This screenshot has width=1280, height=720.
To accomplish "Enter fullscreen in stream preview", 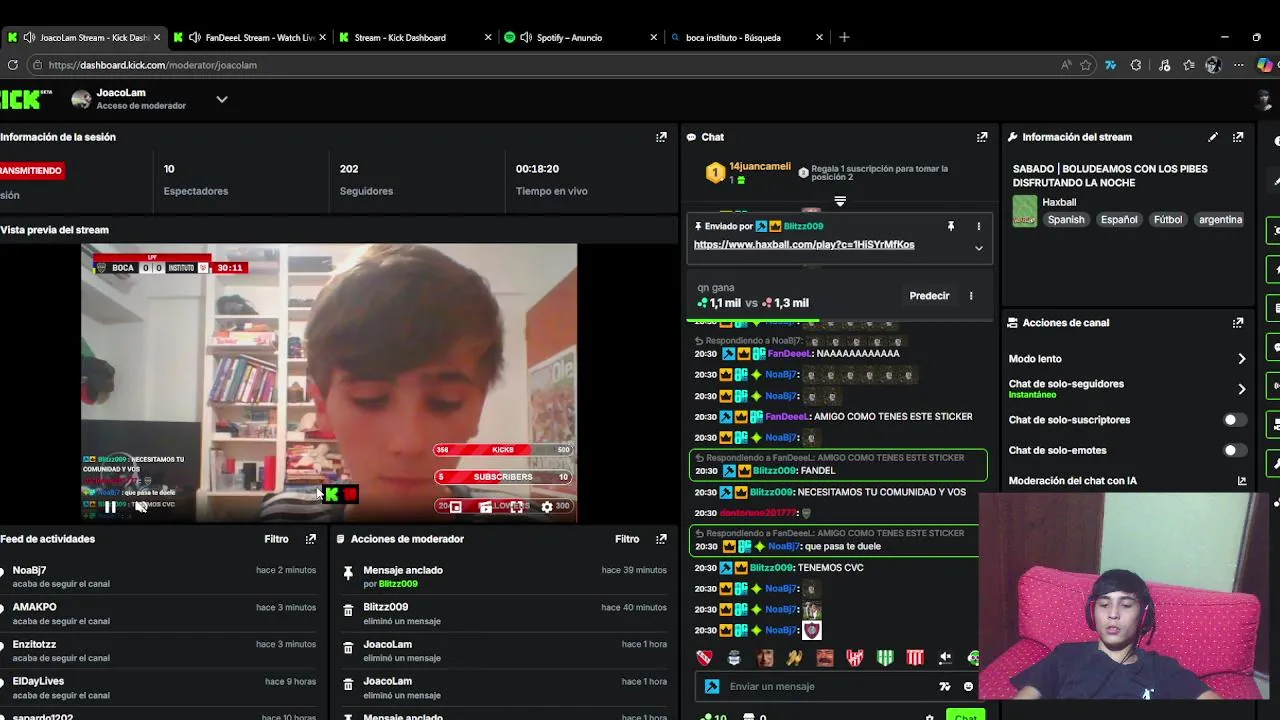I will click(516, 507).
